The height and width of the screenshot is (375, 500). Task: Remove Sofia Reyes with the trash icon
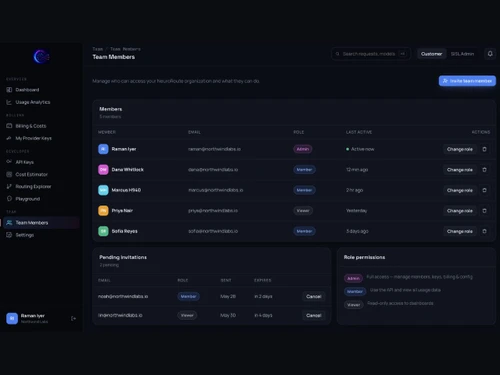click(x=484, y=231)
